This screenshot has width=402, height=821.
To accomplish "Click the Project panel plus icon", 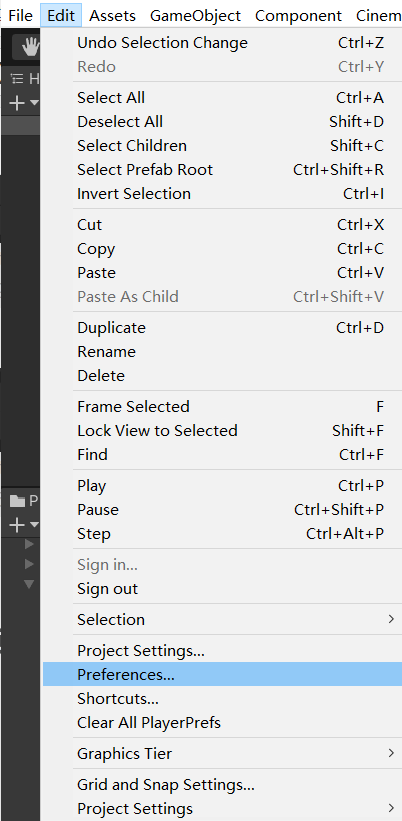I will coord(17,524).
